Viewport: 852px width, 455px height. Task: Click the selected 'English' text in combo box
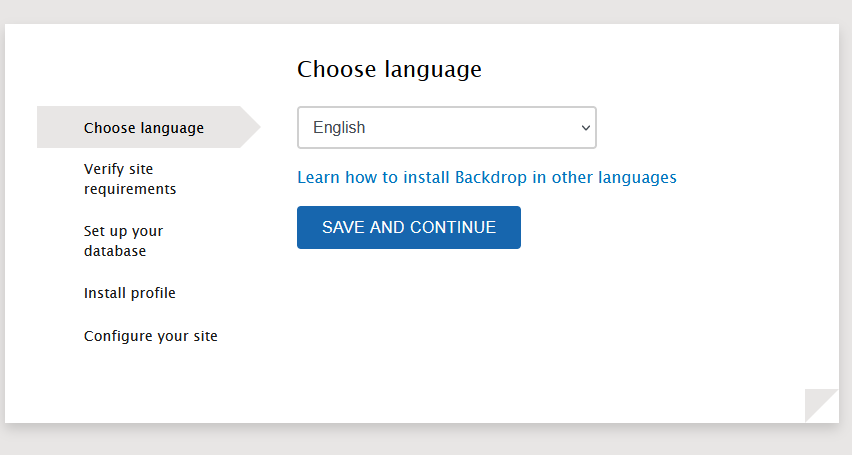[339, 128]
